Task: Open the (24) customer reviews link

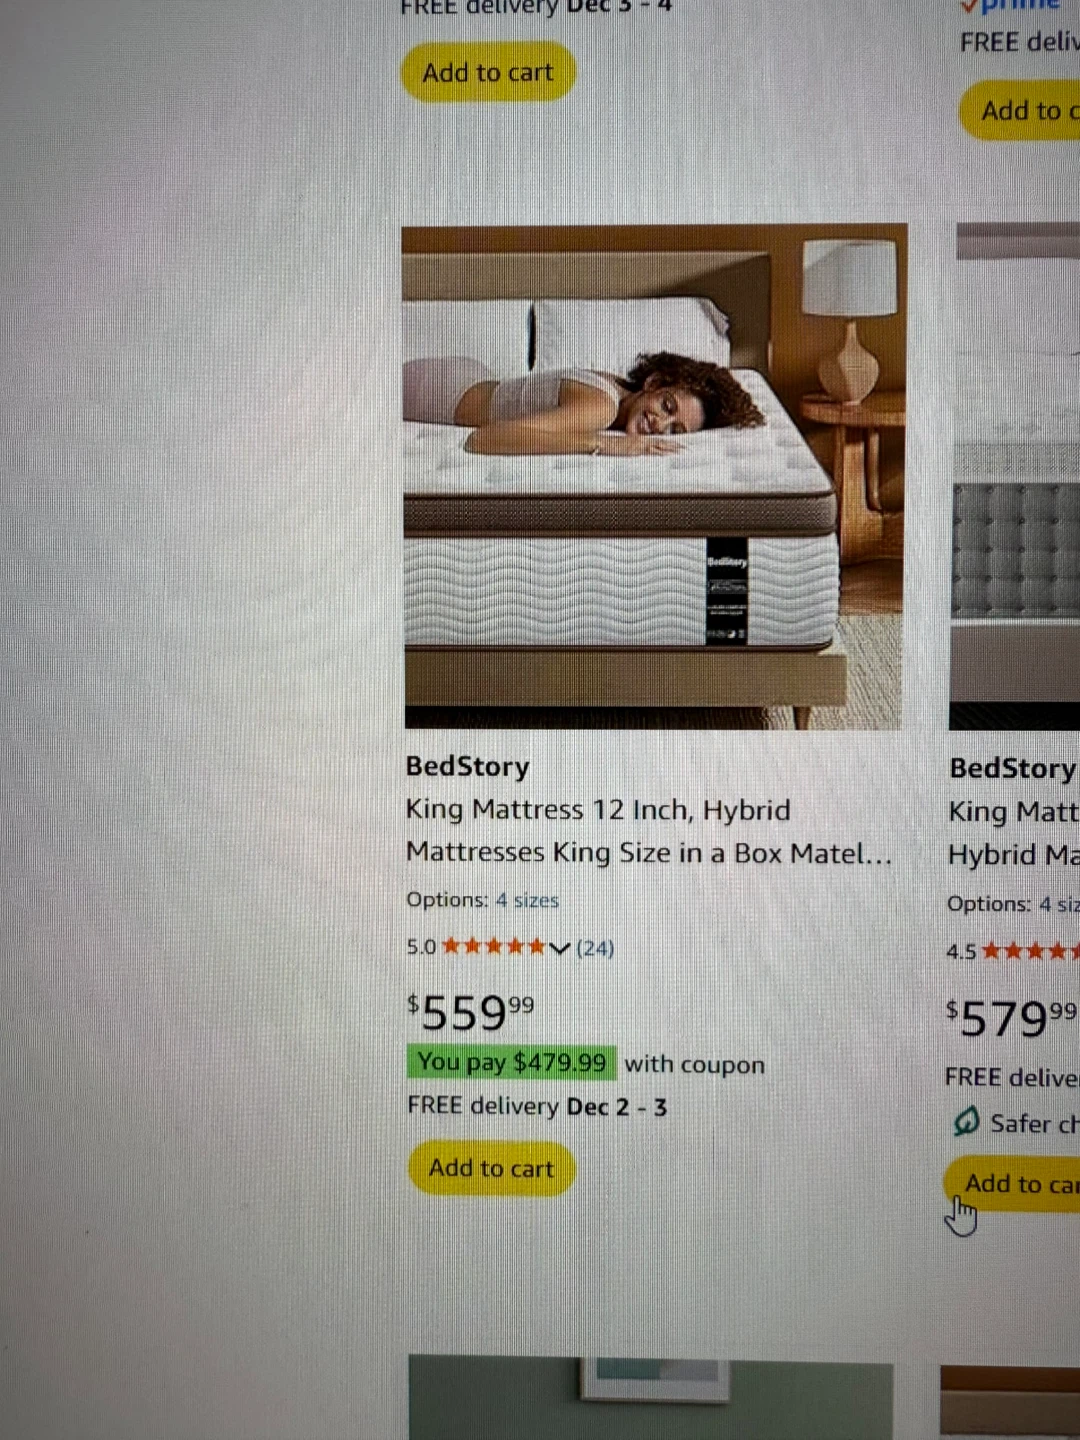Action: 595,948
